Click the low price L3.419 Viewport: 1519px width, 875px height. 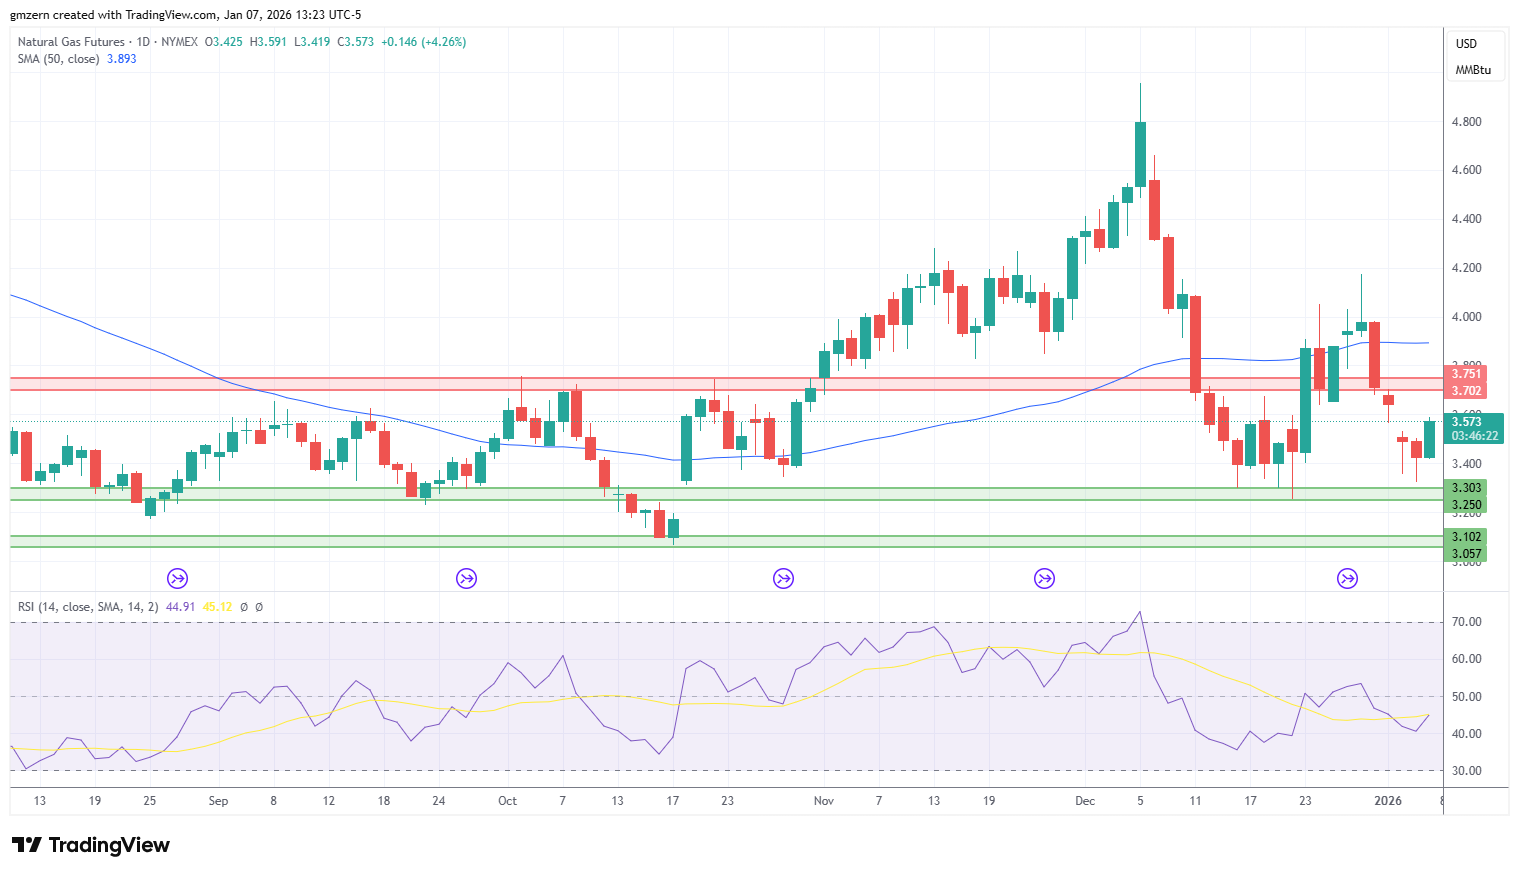tap(311, 42)
